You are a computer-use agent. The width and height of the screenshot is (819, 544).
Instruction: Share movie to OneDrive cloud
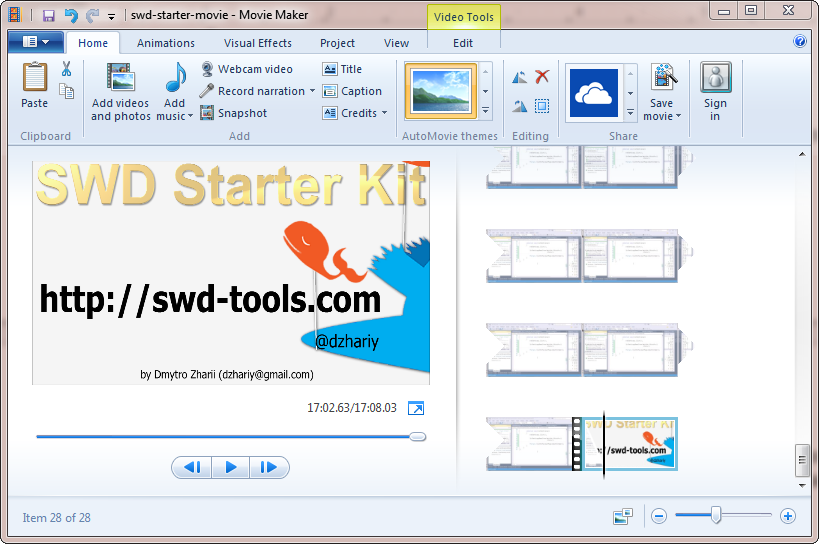pos(594,93)
